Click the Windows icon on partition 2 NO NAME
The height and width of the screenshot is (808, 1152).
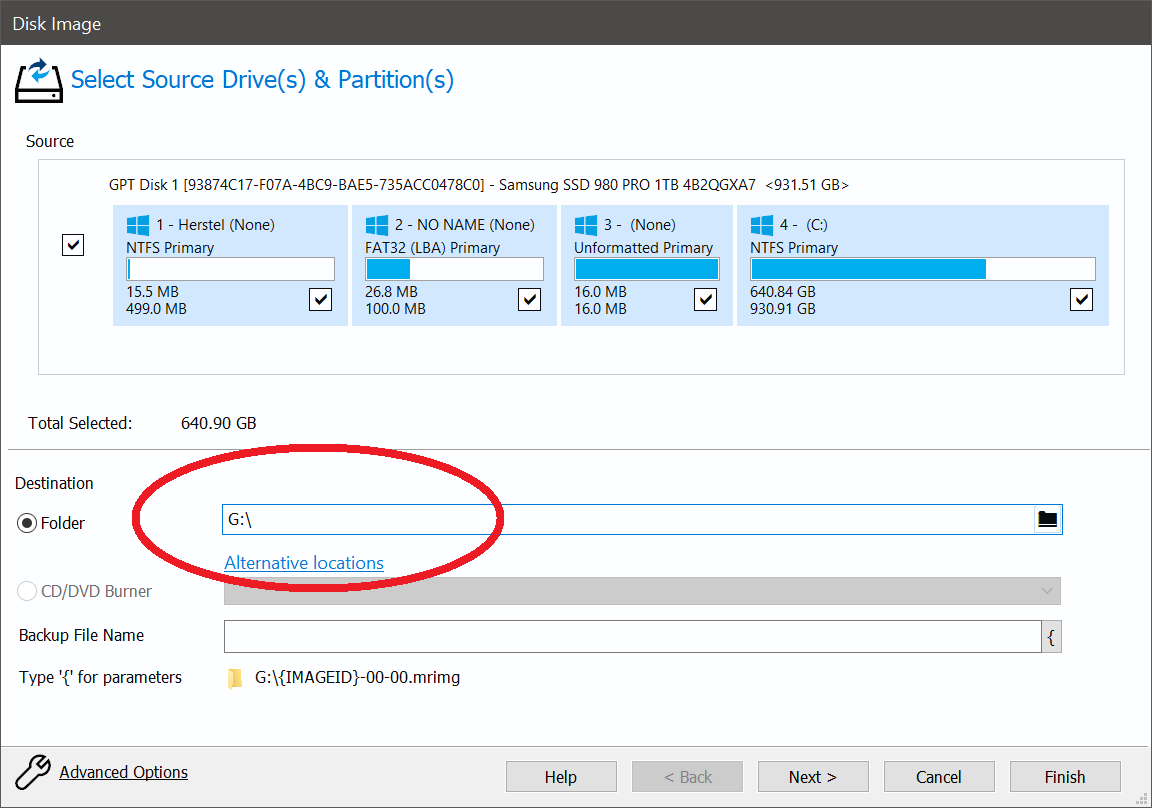[376, 225]
